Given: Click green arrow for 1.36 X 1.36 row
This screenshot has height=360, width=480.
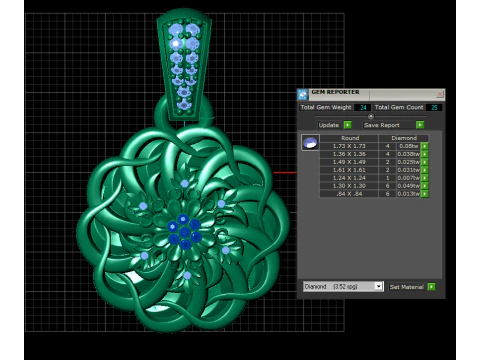Looking at the screenshot, I should (425, 154).
